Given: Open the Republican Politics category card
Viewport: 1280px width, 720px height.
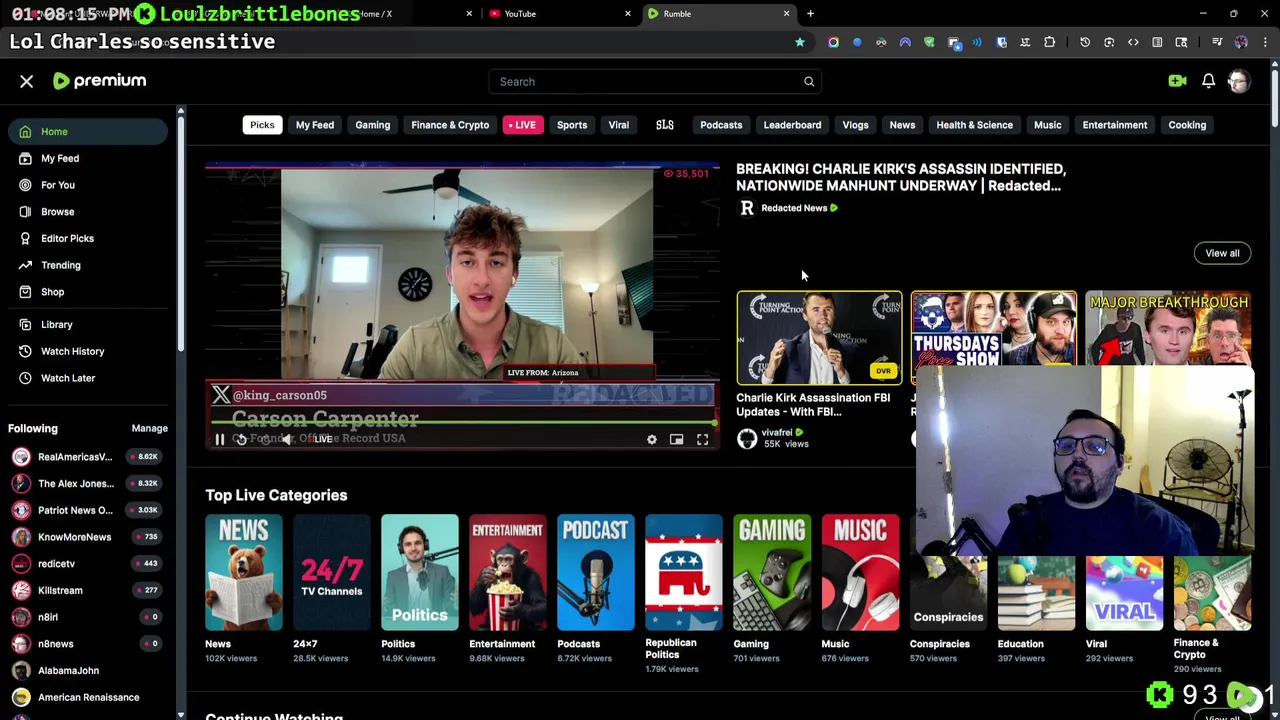Looking at the screenshot, I should pos(683,573).
